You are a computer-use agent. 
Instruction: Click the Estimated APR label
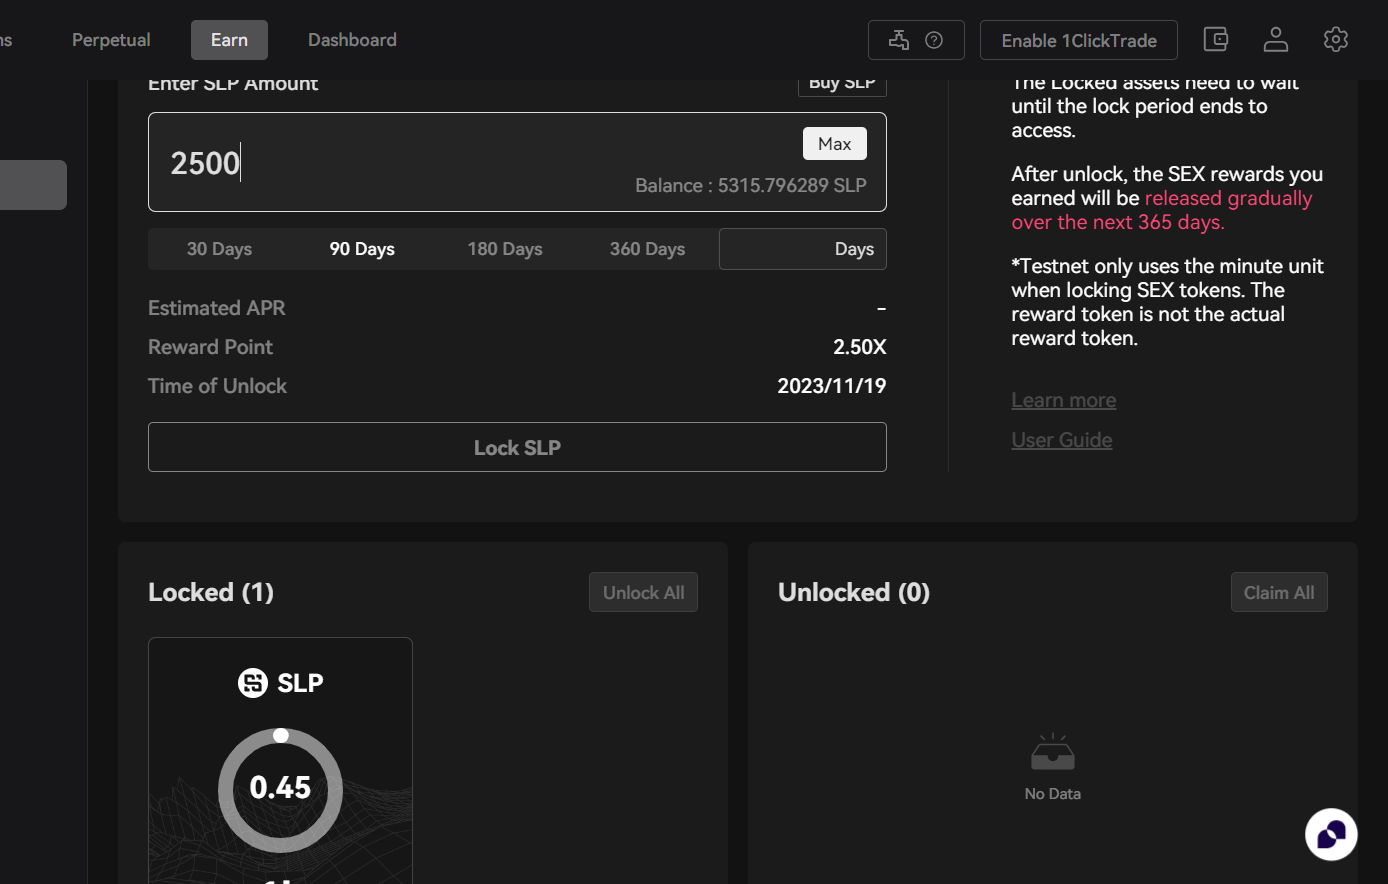pyautogui.click(x=217, y=308)
